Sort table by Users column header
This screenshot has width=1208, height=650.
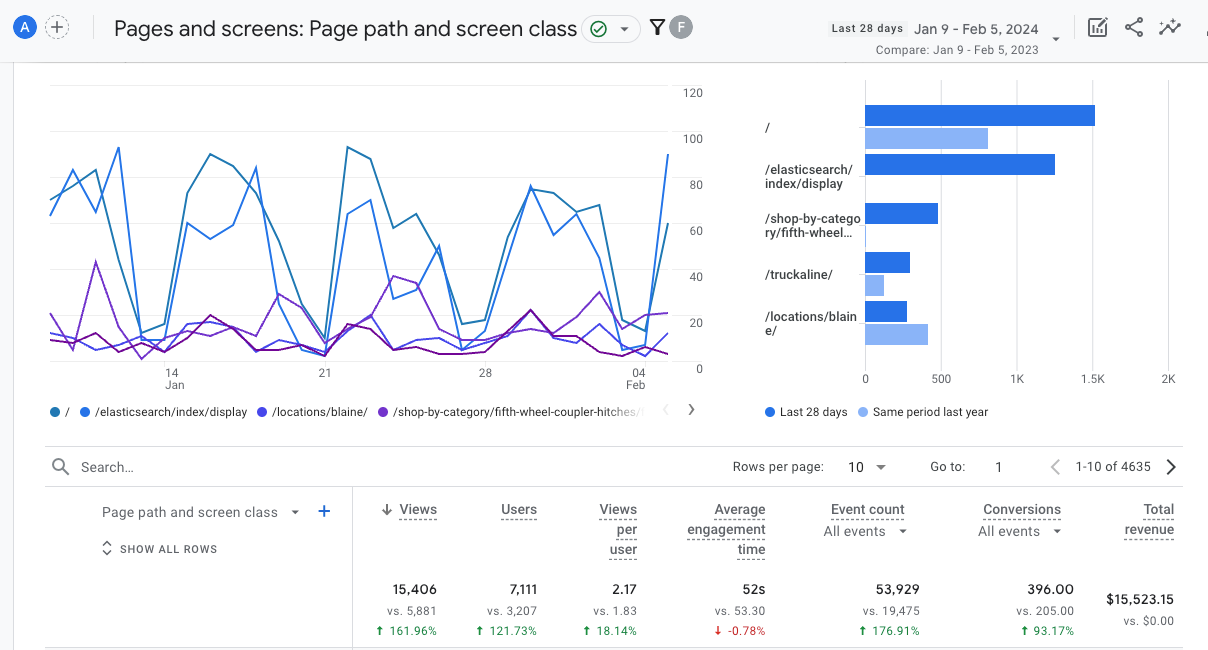519,509
